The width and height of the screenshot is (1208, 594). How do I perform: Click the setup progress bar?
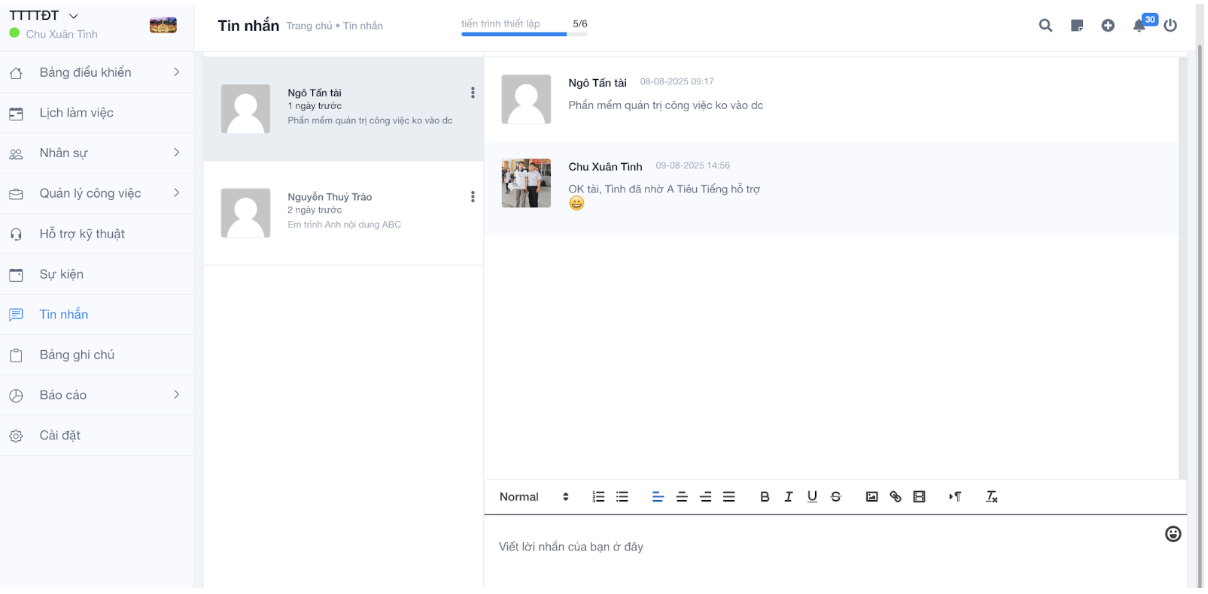click(x=524, y=34)
